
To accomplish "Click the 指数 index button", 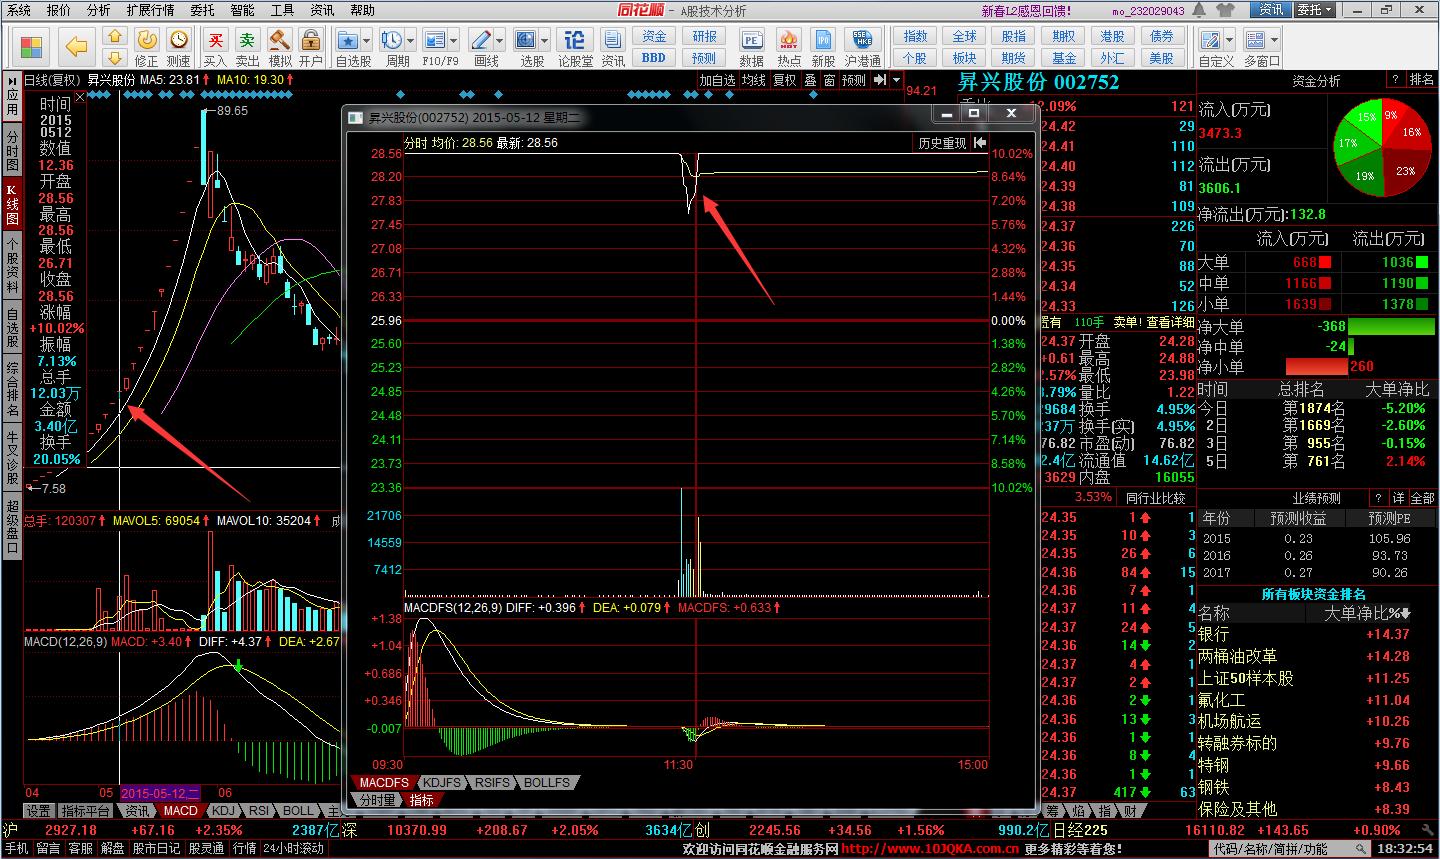I will point(915,36).
